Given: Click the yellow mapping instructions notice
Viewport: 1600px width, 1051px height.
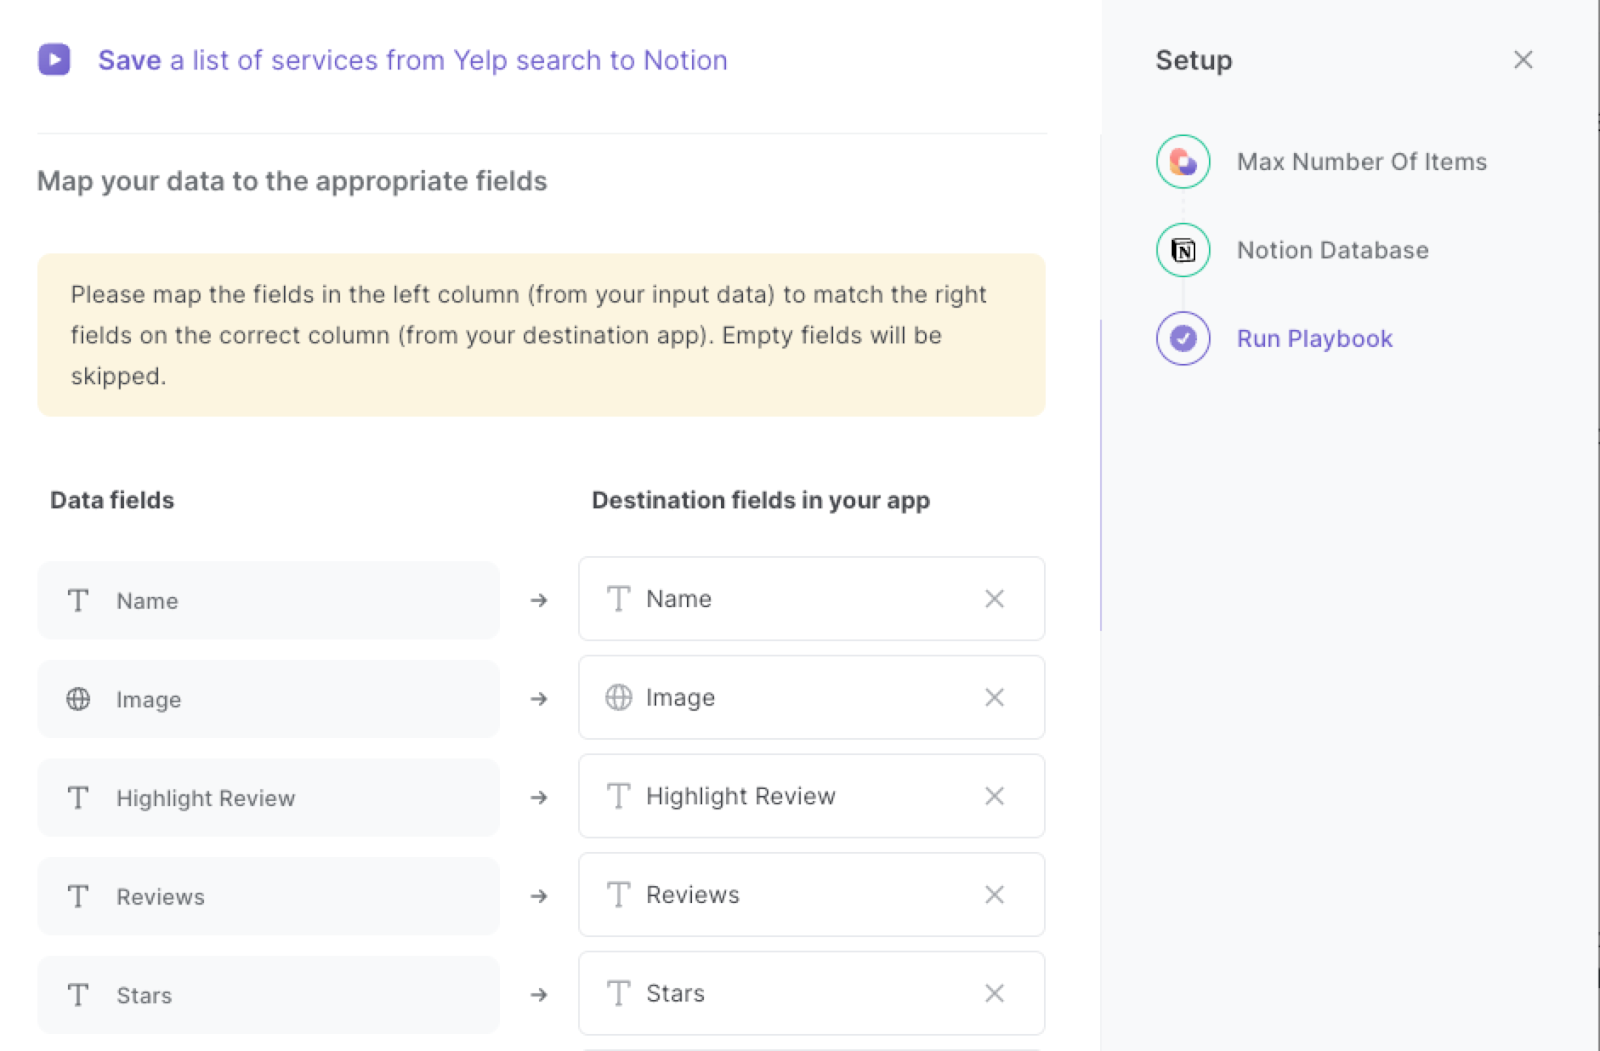Looking at the screenshot, I should [x=541, y=335].
